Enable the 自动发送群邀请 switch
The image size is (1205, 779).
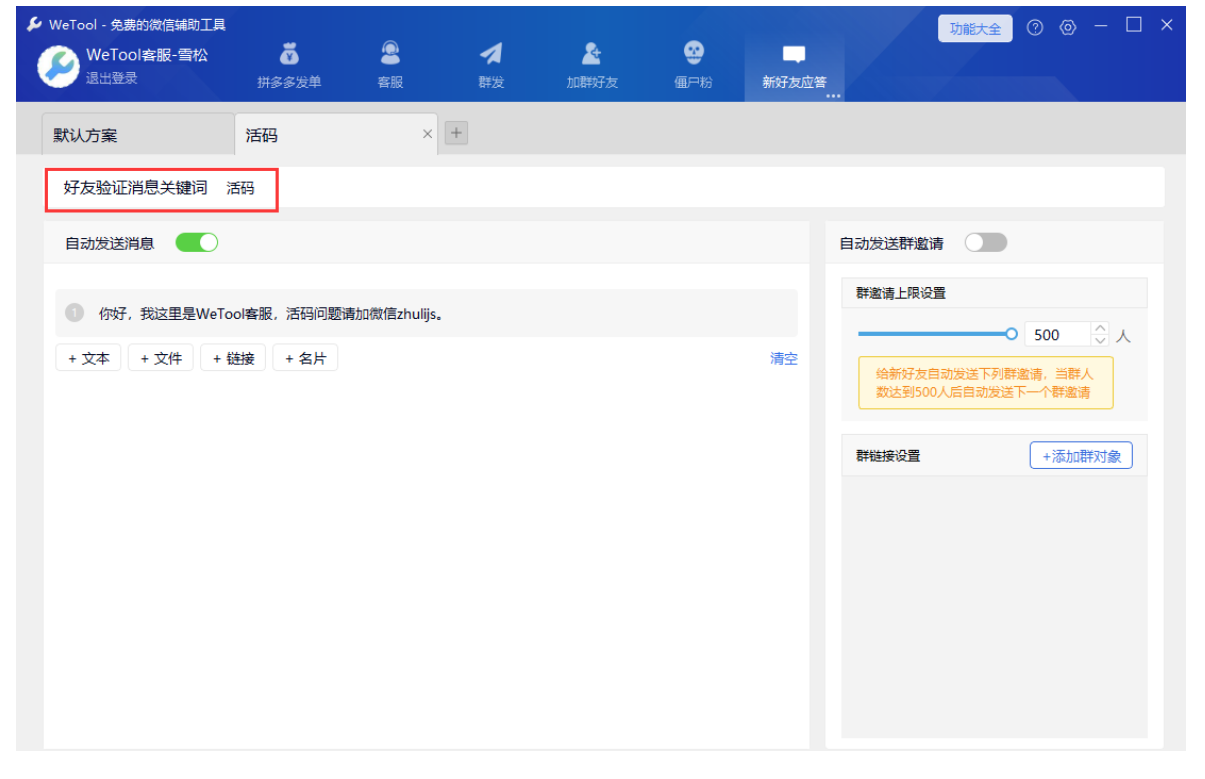point(986,243)
